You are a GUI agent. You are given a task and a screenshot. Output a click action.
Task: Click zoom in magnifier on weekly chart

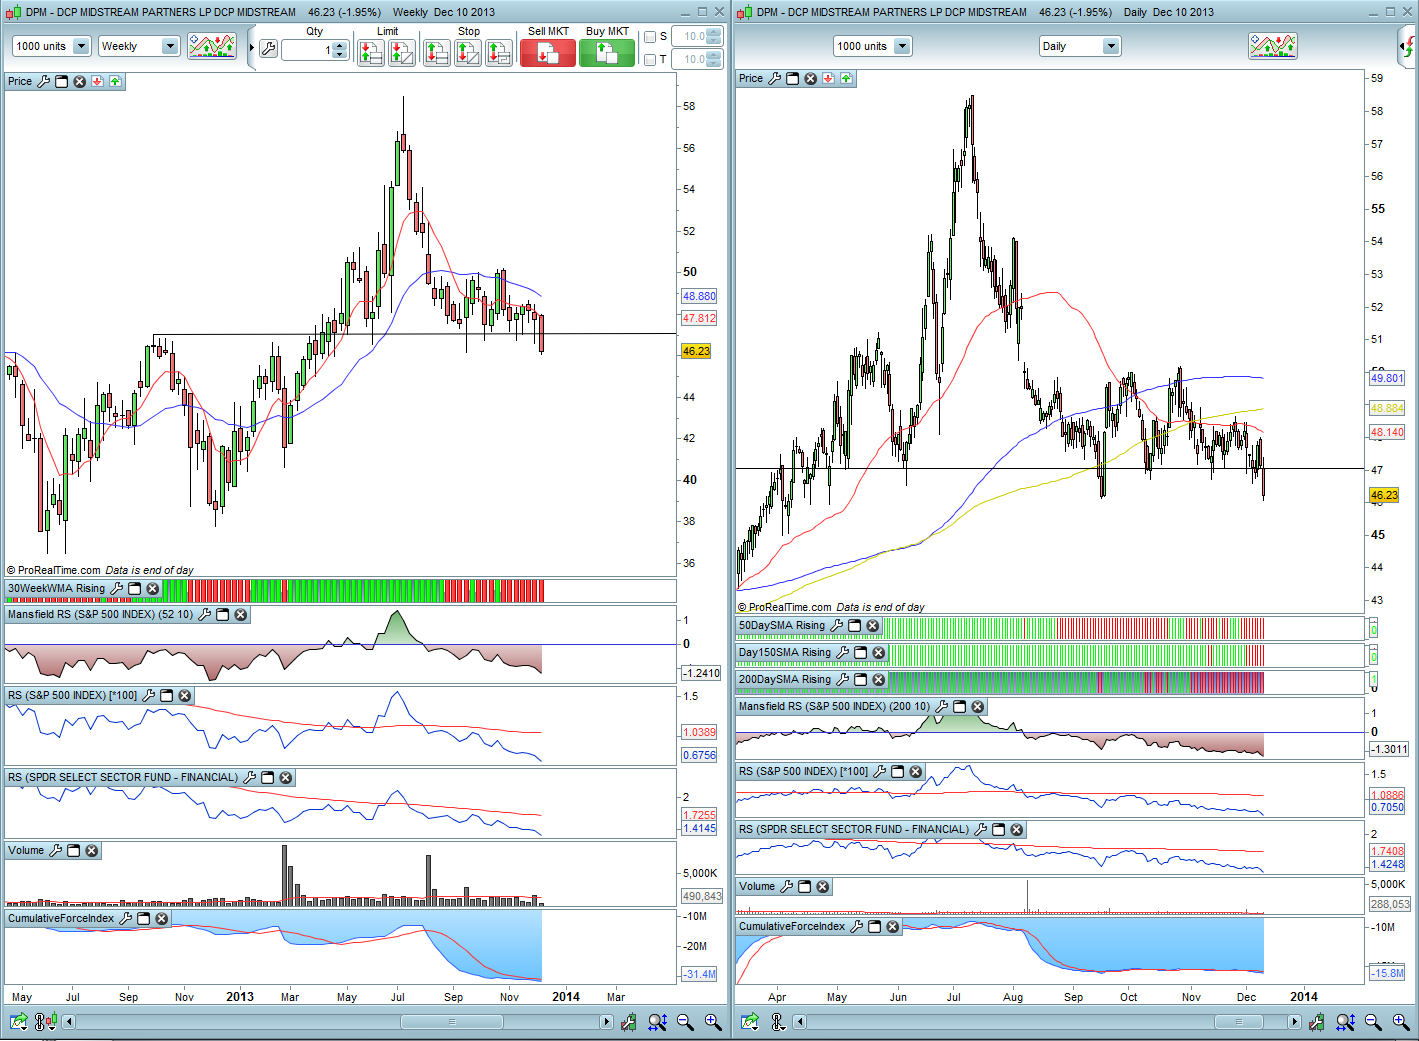pyautogui.click(x=713, y=1022)
